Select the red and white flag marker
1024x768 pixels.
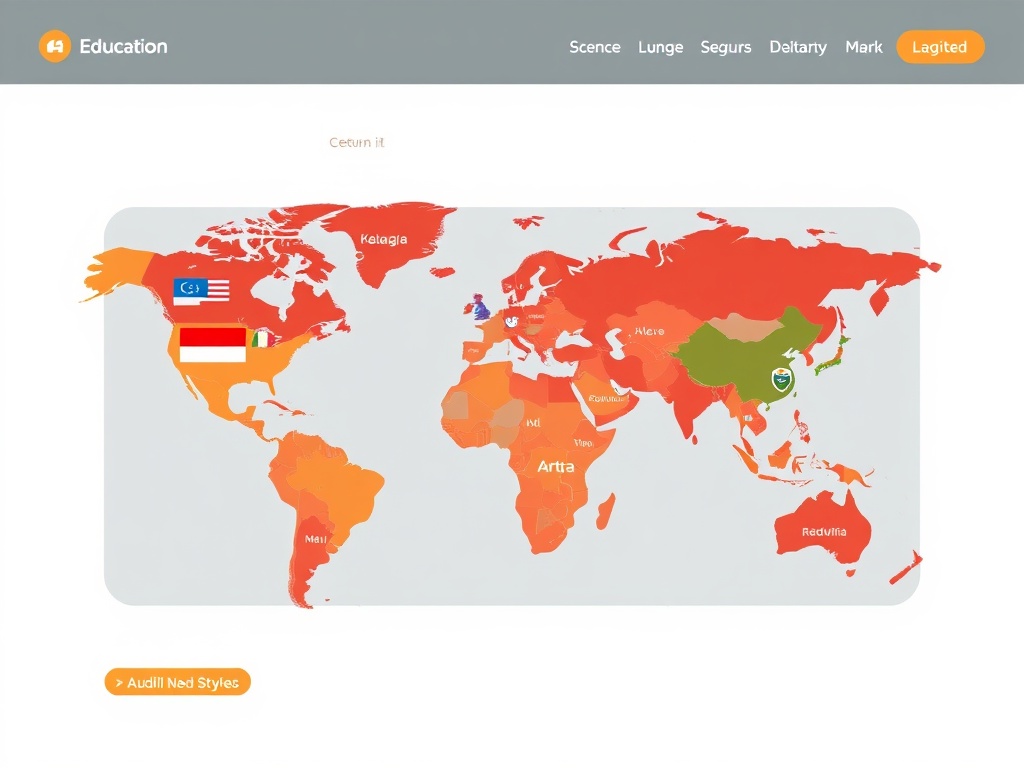[212, 345]
